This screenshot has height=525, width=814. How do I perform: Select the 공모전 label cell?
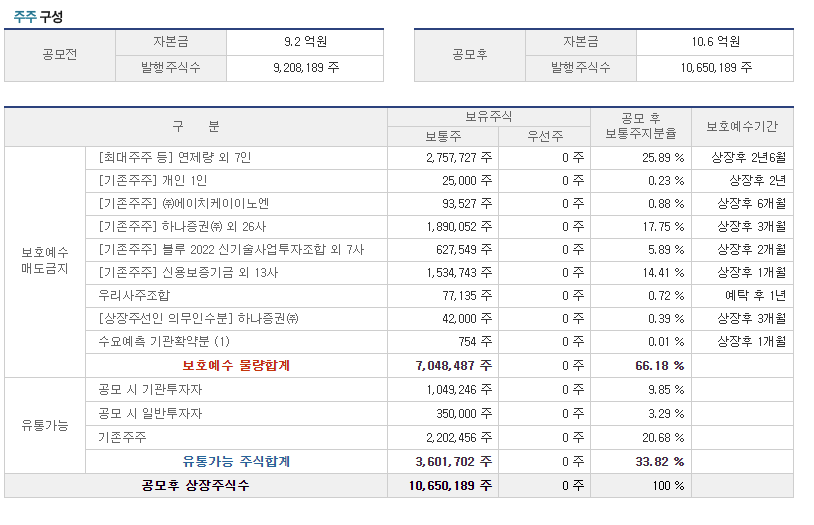click(x=60, y=55)
